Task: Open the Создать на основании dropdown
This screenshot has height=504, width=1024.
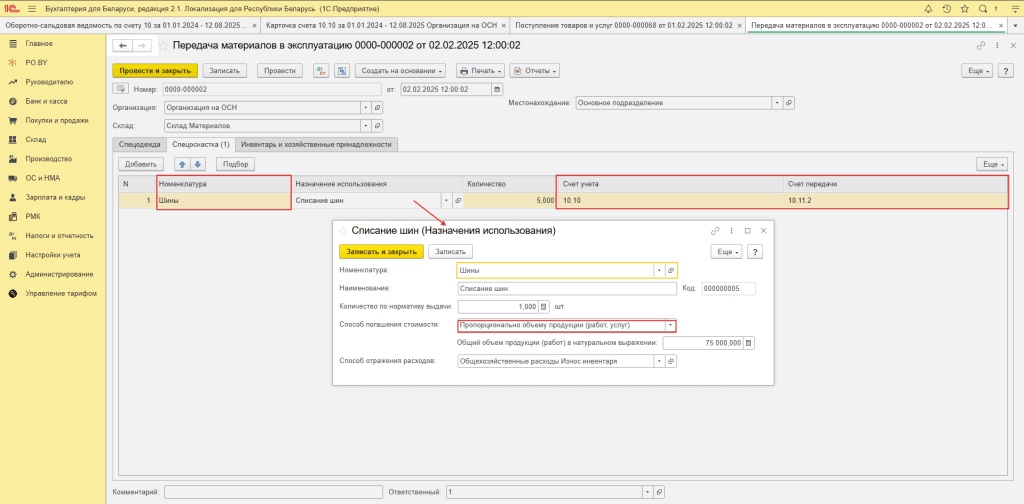Action: [400, 71]
